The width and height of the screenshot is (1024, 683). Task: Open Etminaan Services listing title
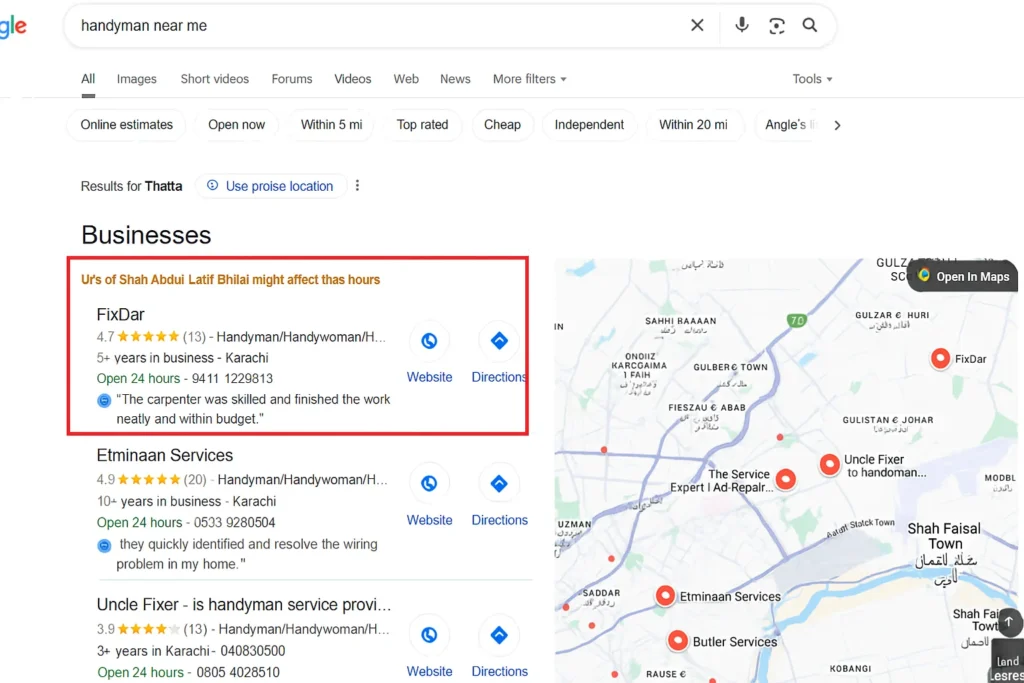click(x=165, y=455)
